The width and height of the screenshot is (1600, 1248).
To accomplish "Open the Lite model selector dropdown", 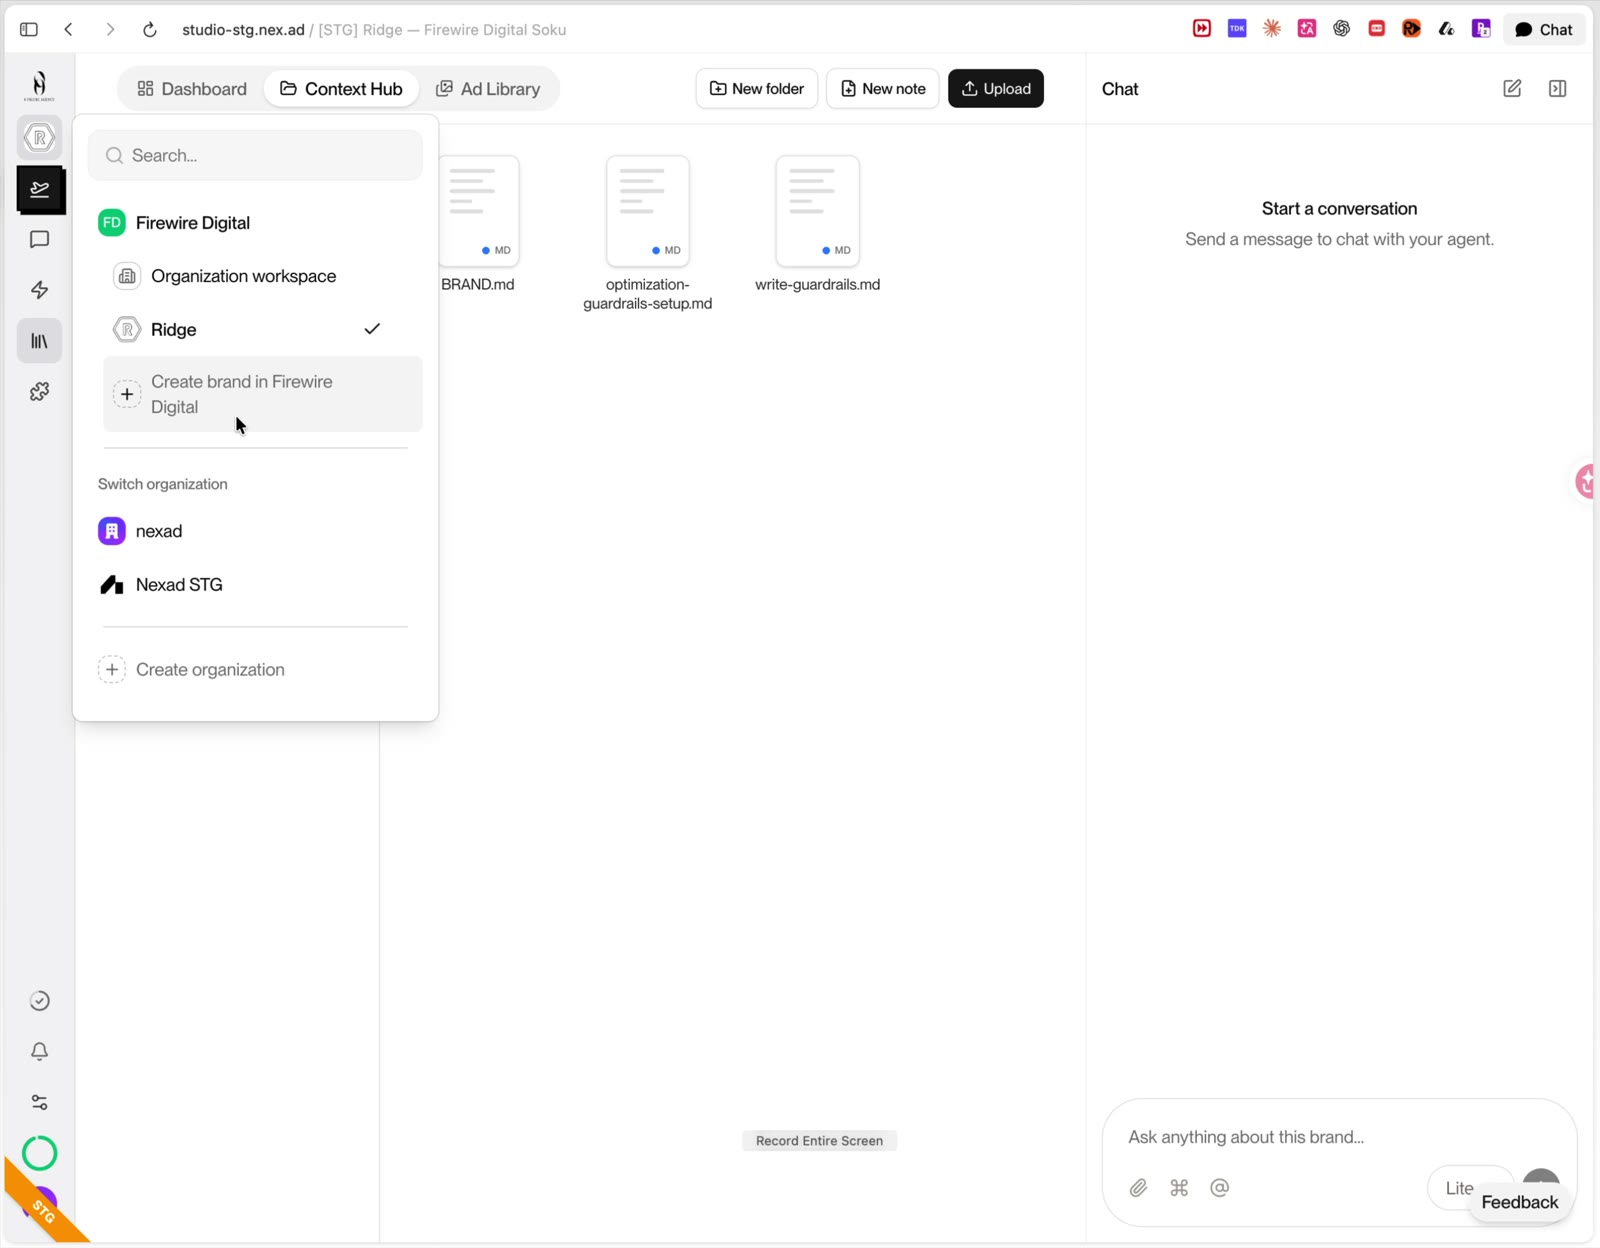I will tap(1470, 1188).
